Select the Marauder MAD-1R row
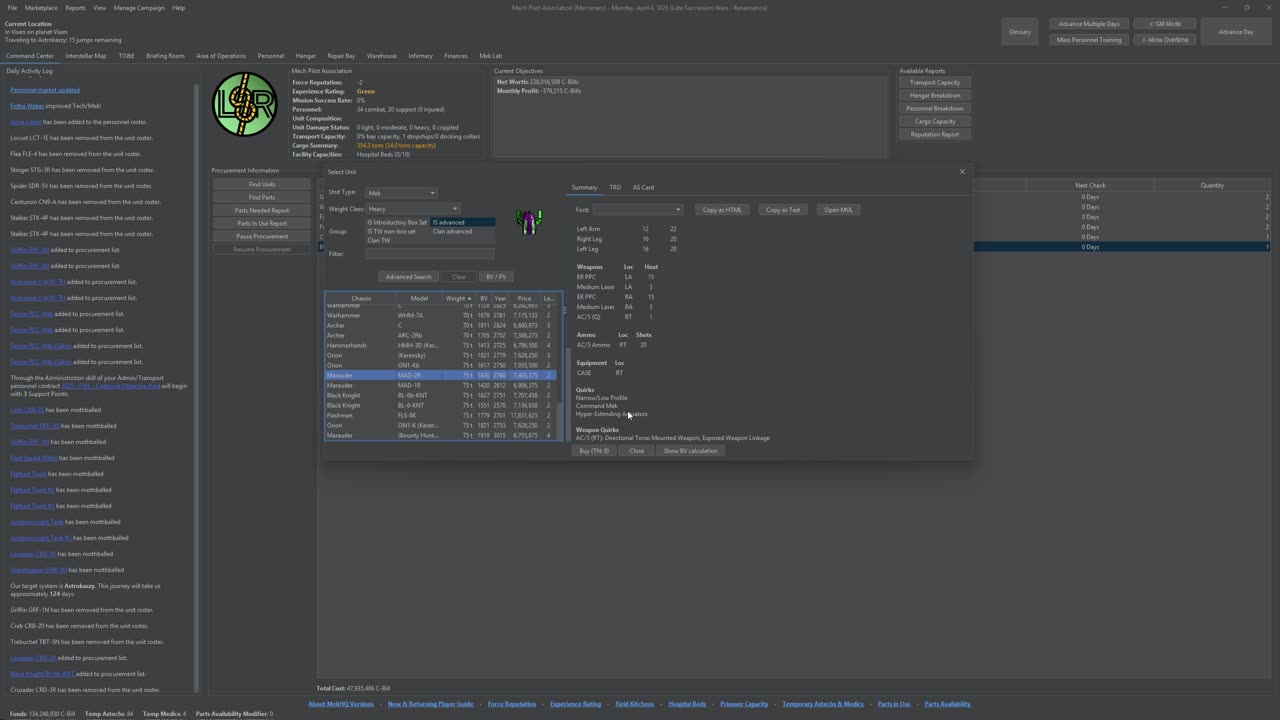Image resolution: width=1280 pixels, height=720 pixels. point(442,385)
